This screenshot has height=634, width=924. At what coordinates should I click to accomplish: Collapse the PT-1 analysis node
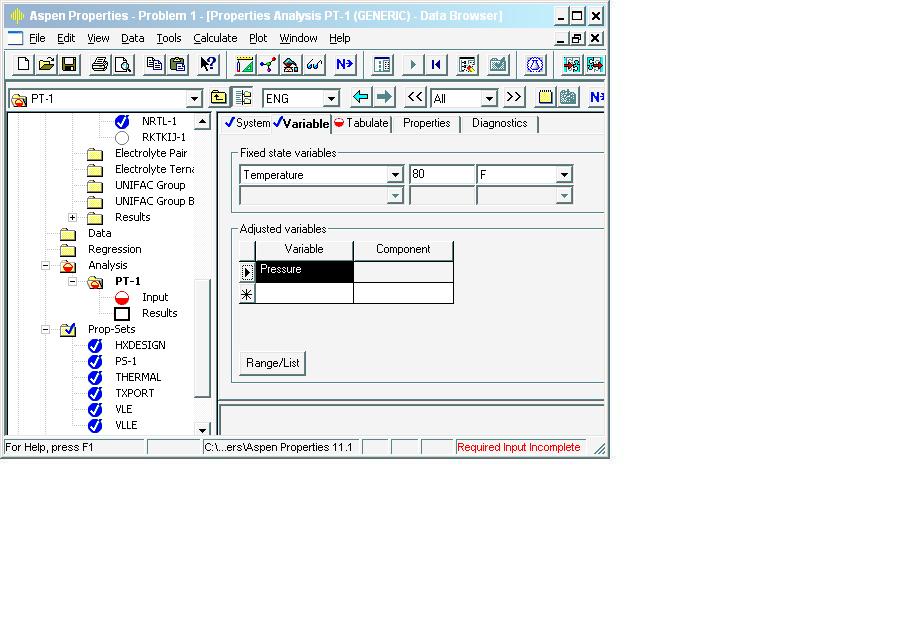tap(72, 282)
